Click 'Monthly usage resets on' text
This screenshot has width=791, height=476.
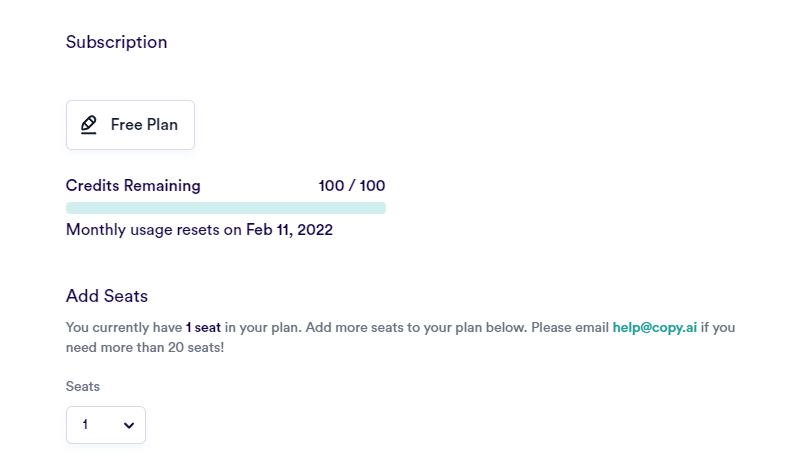click(x=154, y=230)
